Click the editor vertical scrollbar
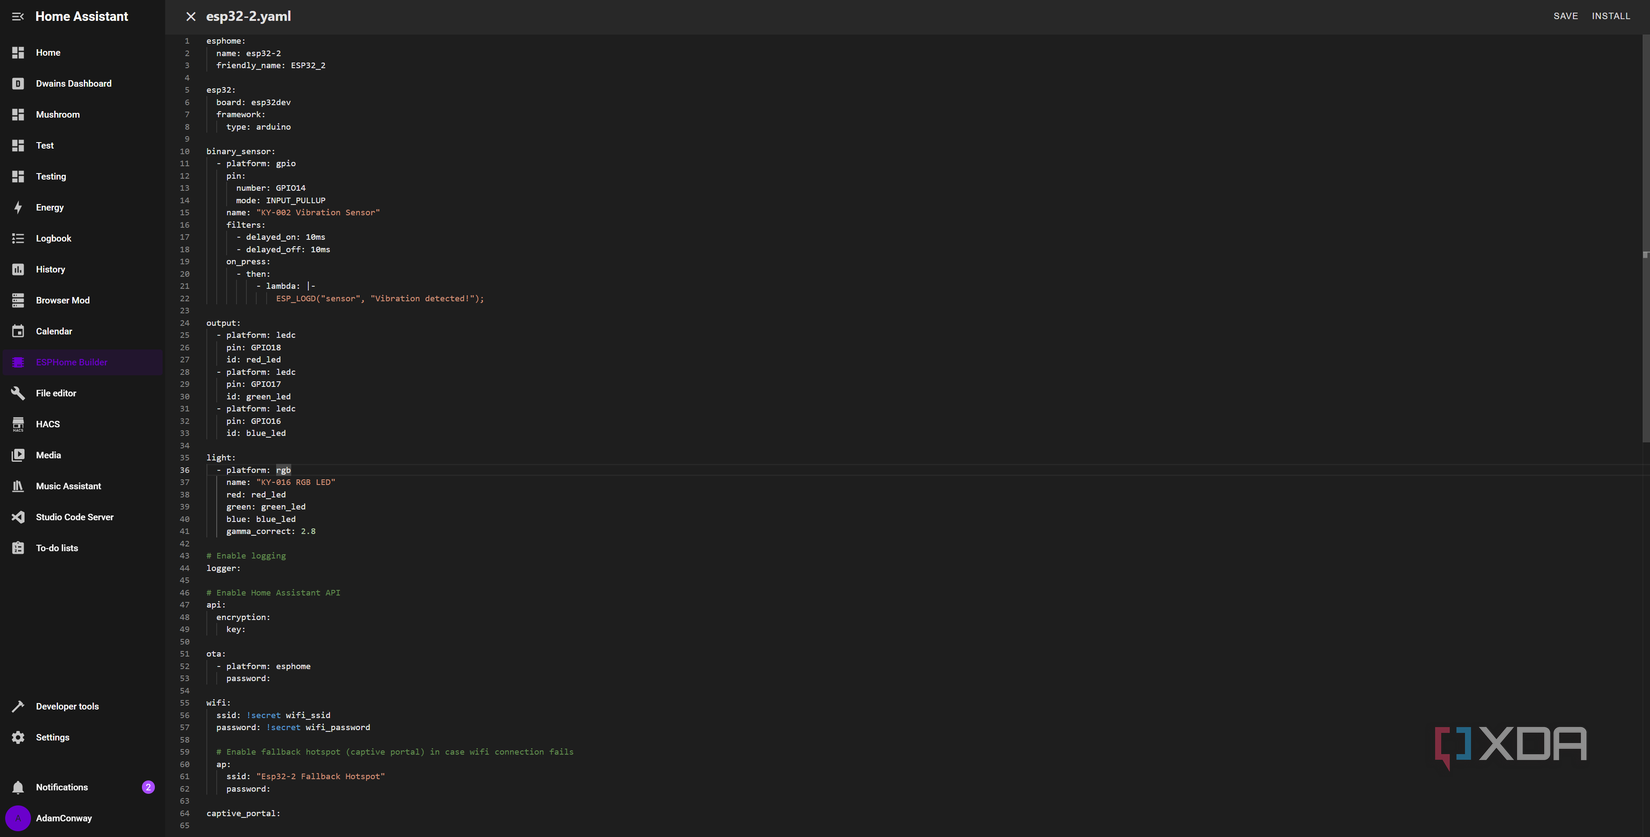 click(1645, 238)
